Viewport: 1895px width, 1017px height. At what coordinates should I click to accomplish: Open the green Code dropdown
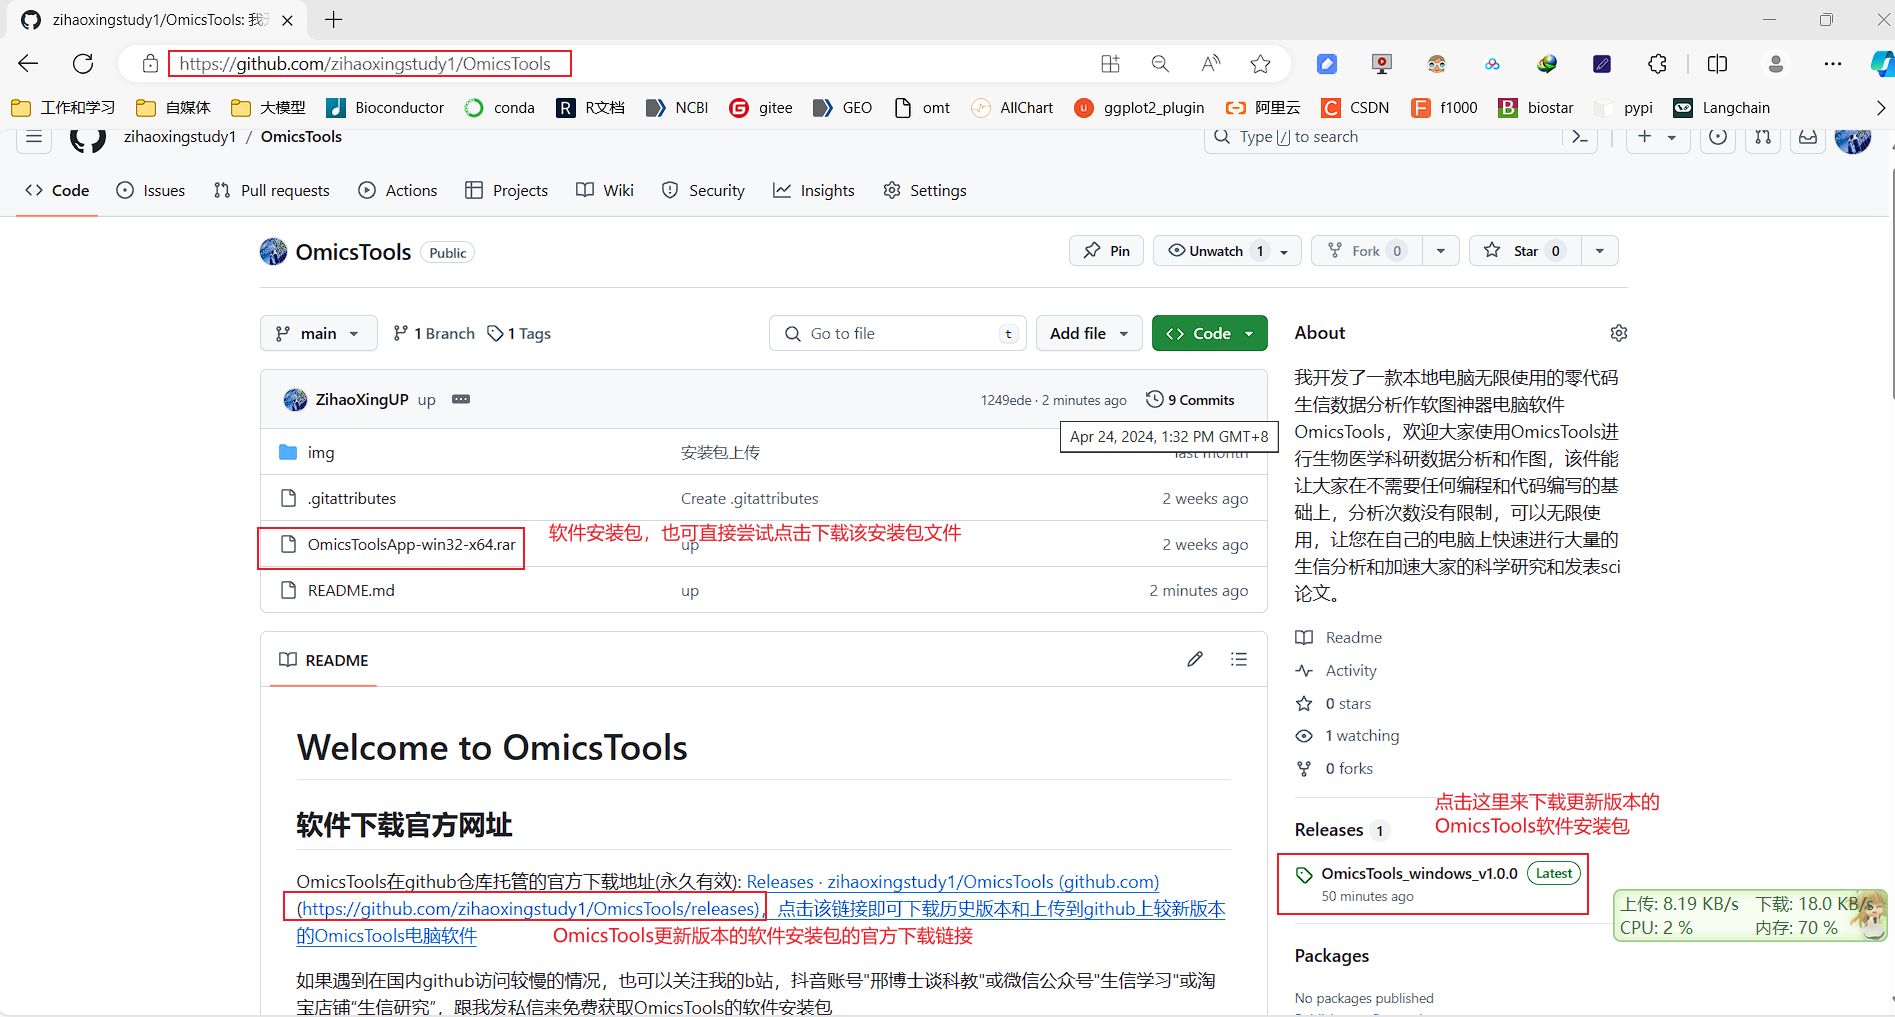click(x=1209, y=333)
